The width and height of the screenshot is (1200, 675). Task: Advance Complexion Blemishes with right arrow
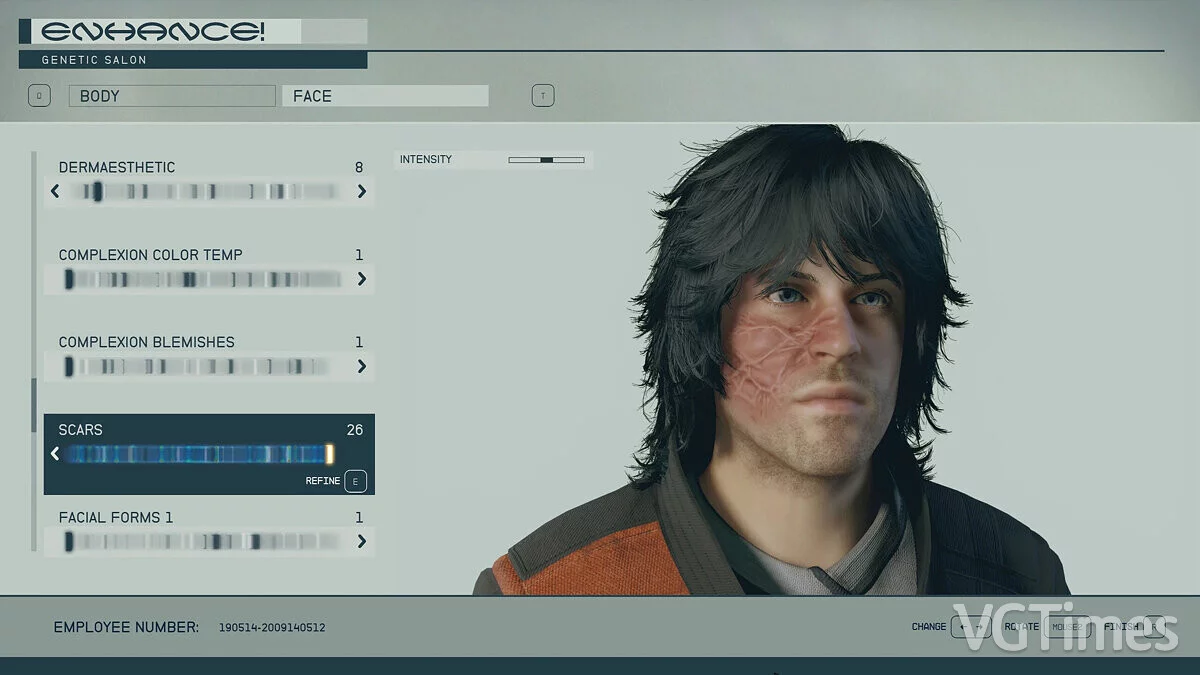point(361,367)
